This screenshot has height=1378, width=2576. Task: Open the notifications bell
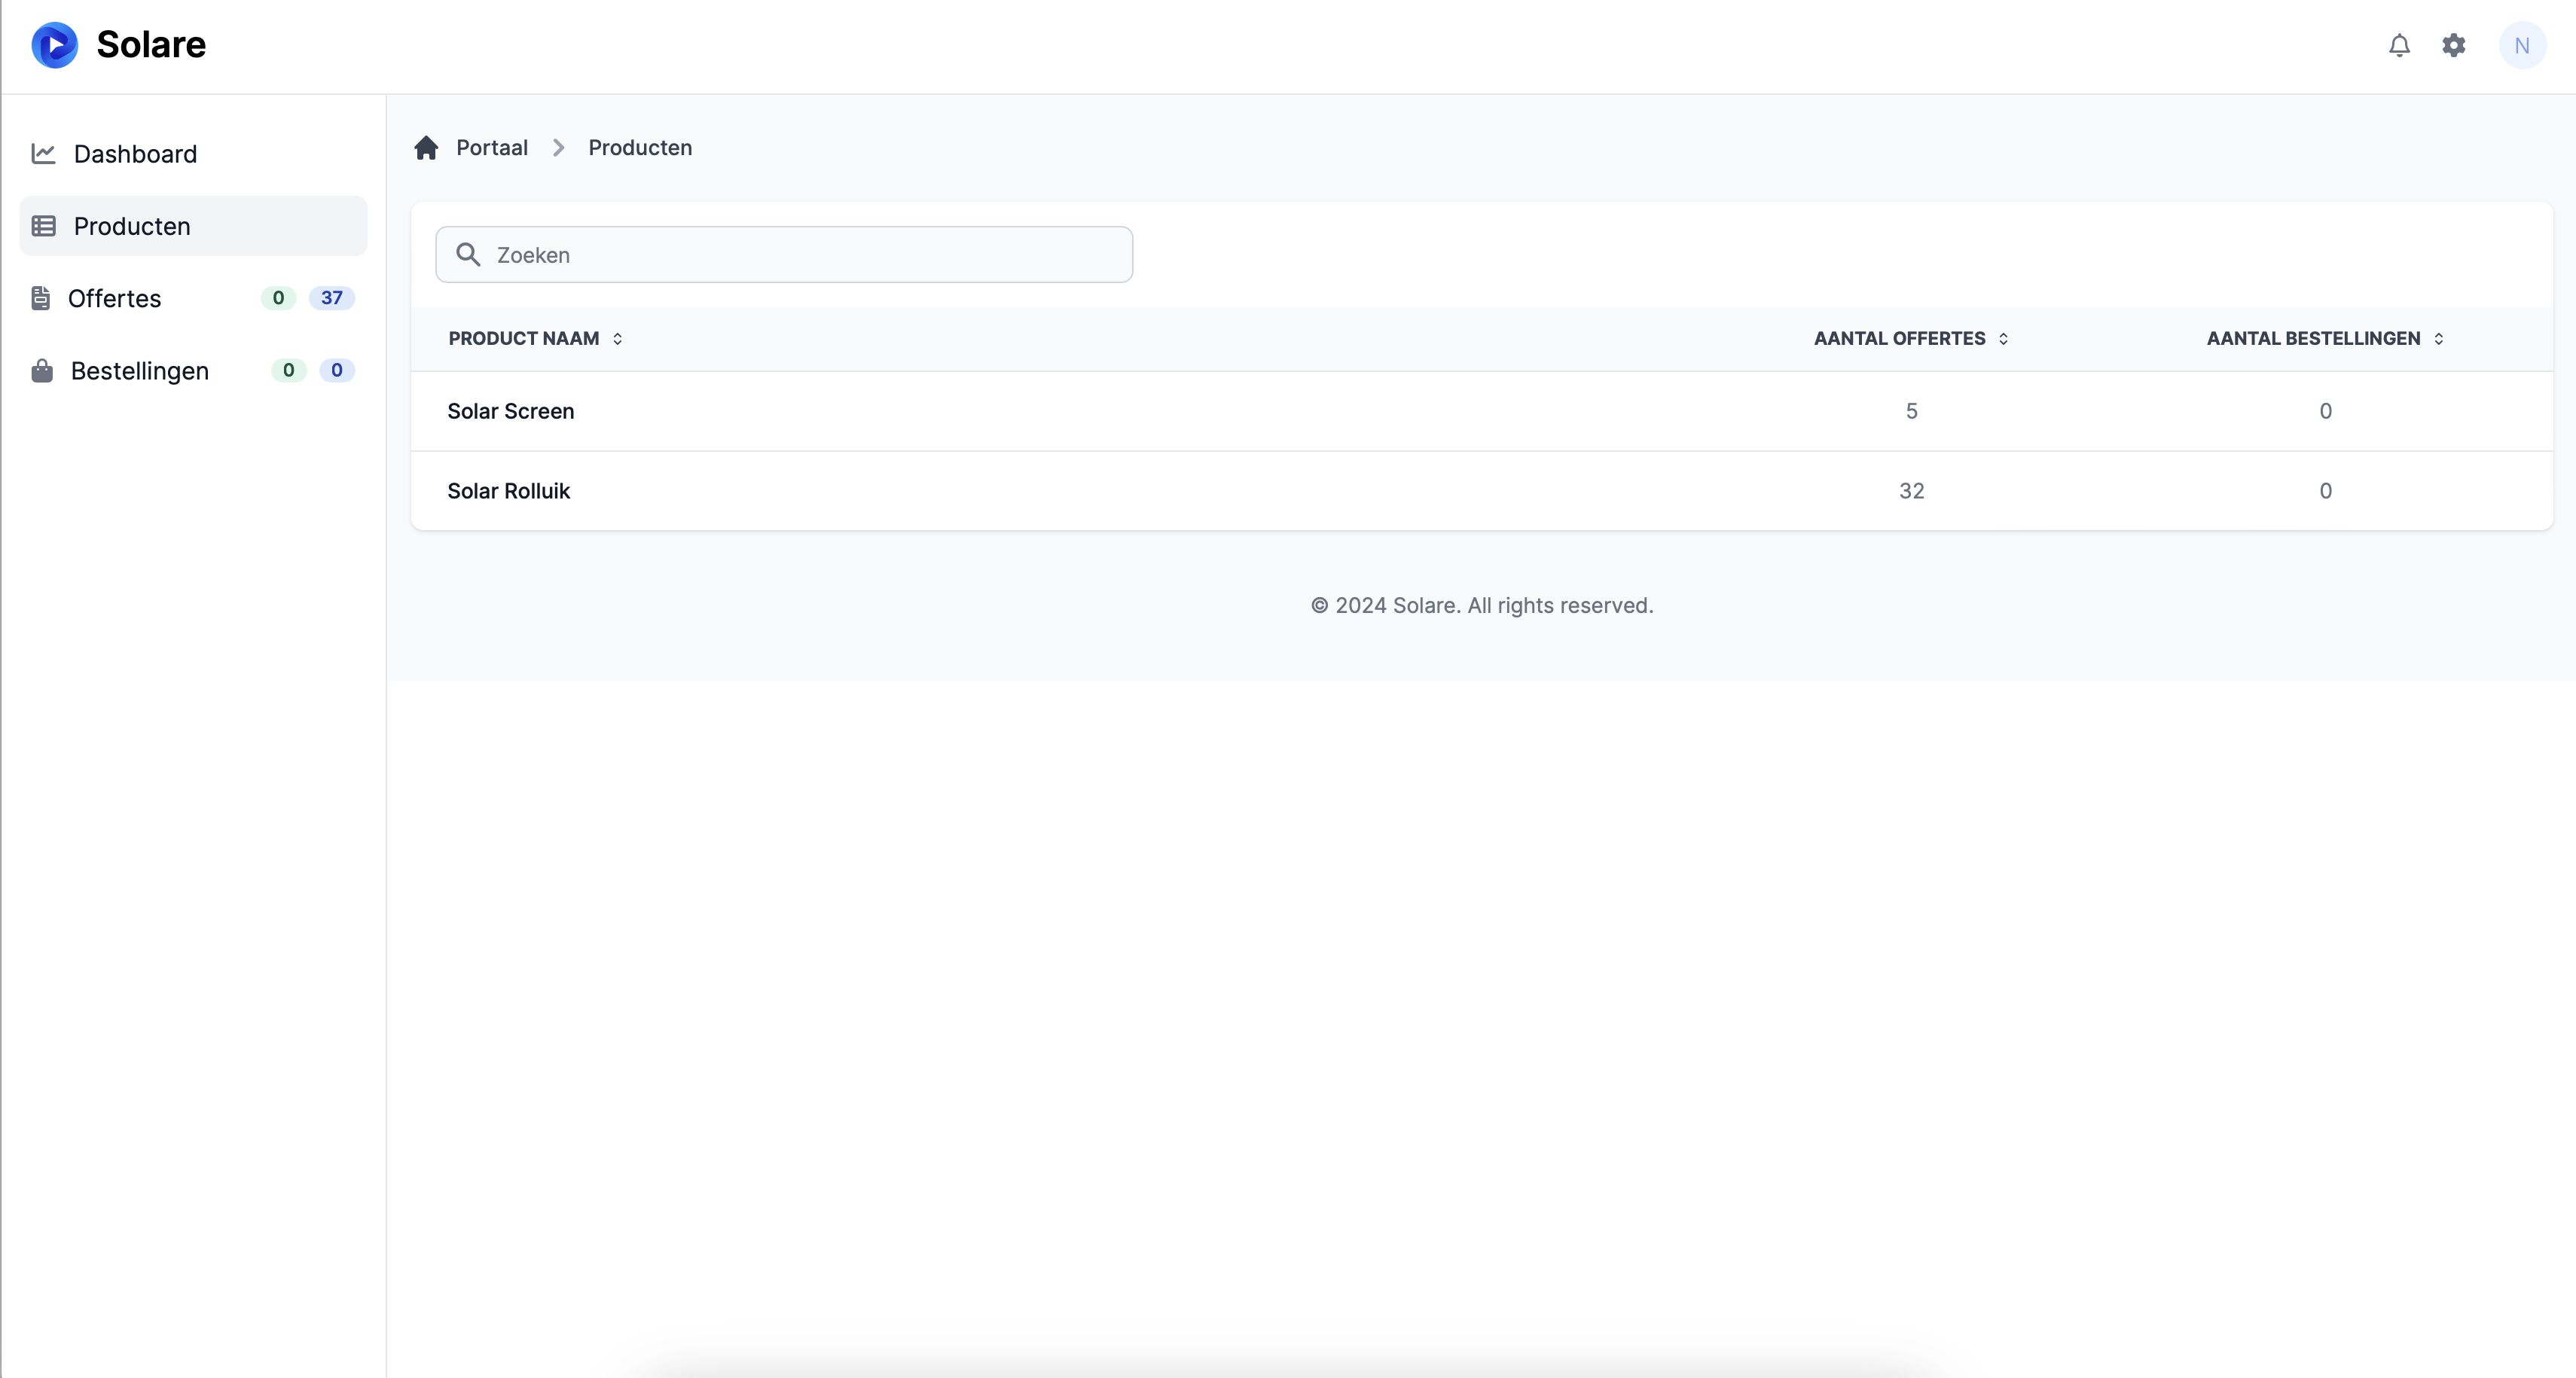(x=2399, y=45)
